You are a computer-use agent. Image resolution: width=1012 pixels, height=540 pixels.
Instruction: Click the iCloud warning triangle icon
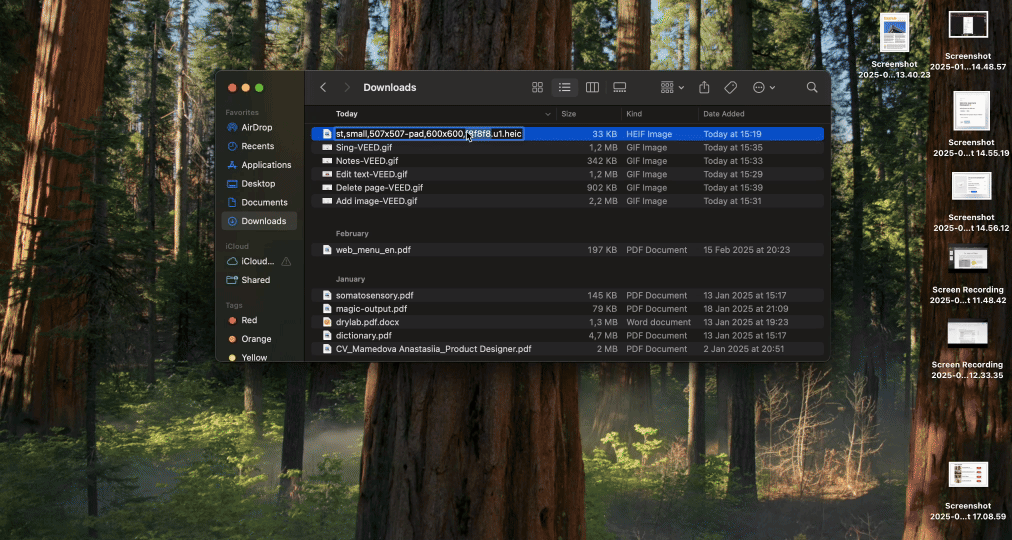[286, 261]
